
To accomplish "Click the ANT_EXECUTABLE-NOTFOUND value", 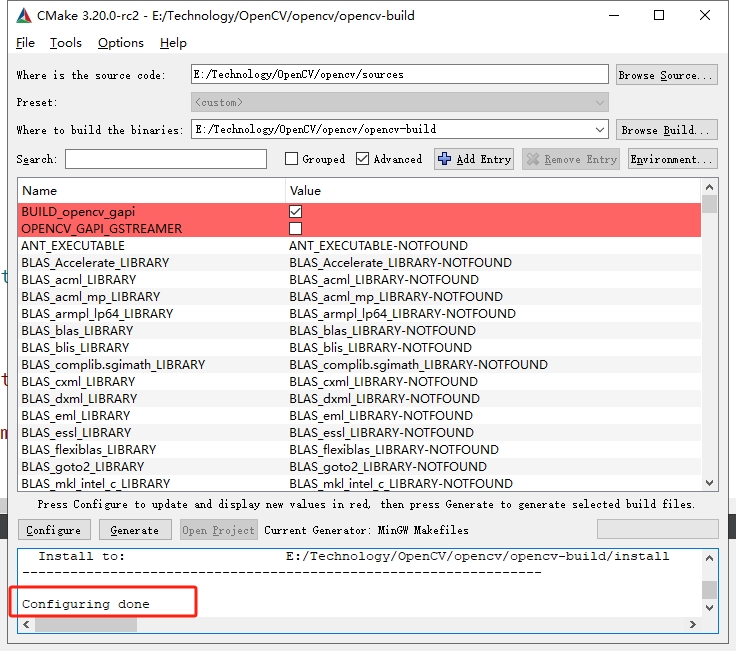I will [x=378, y=245].
